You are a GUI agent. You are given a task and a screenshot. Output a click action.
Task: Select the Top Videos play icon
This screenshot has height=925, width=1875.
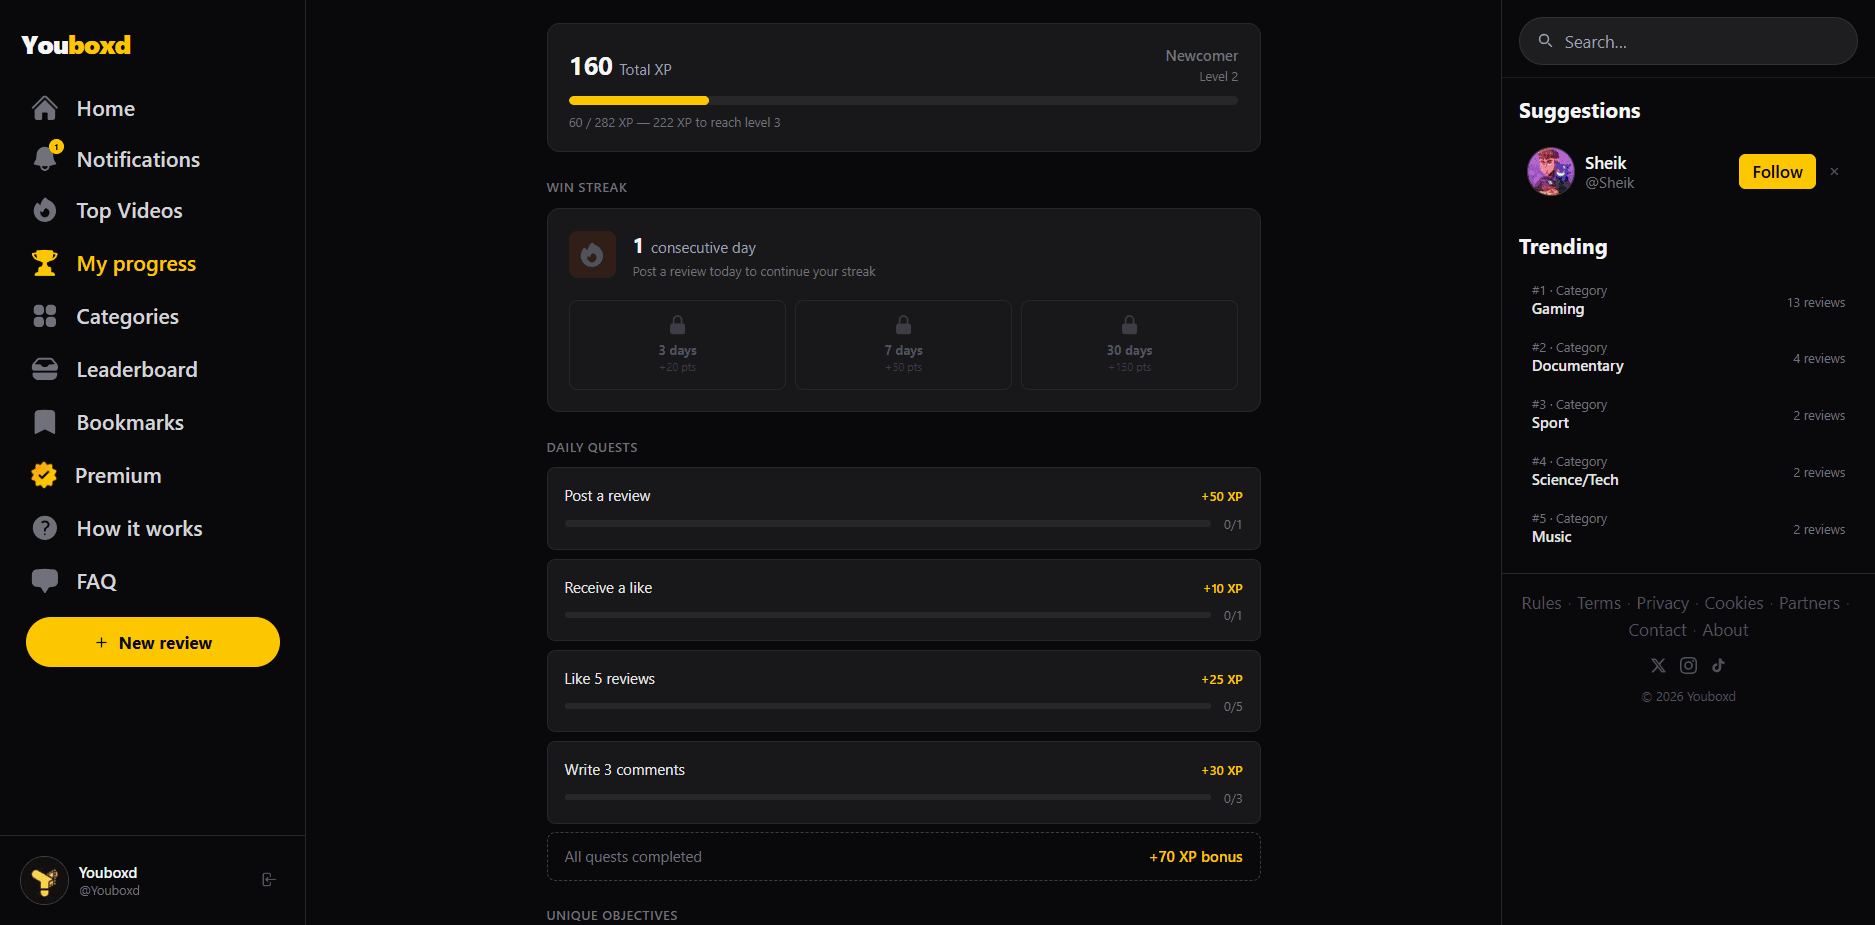pos(45,210)
